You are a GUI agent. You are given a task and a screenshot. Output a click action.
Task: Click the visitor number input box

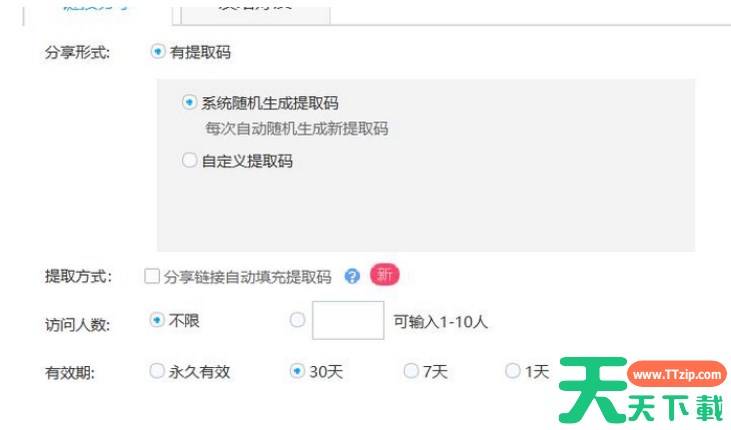click(347, 321)
